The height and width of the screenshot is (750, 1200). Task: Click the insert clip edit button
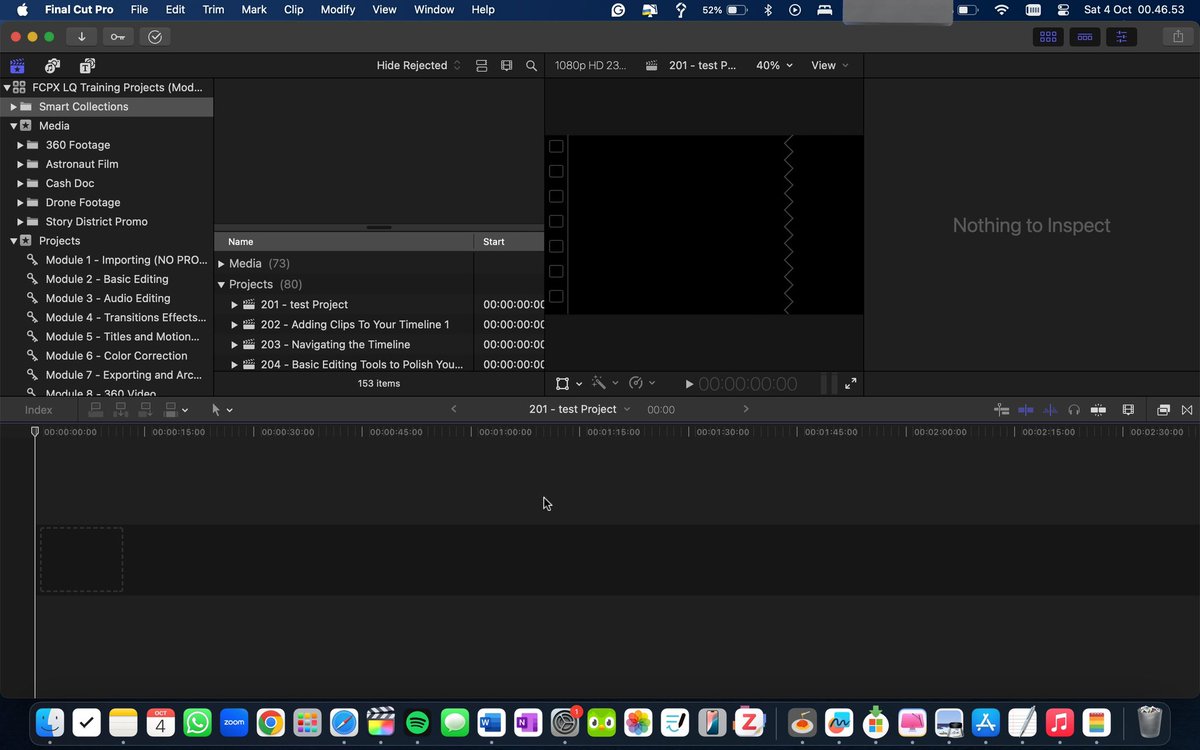click(x=121, y=409)
